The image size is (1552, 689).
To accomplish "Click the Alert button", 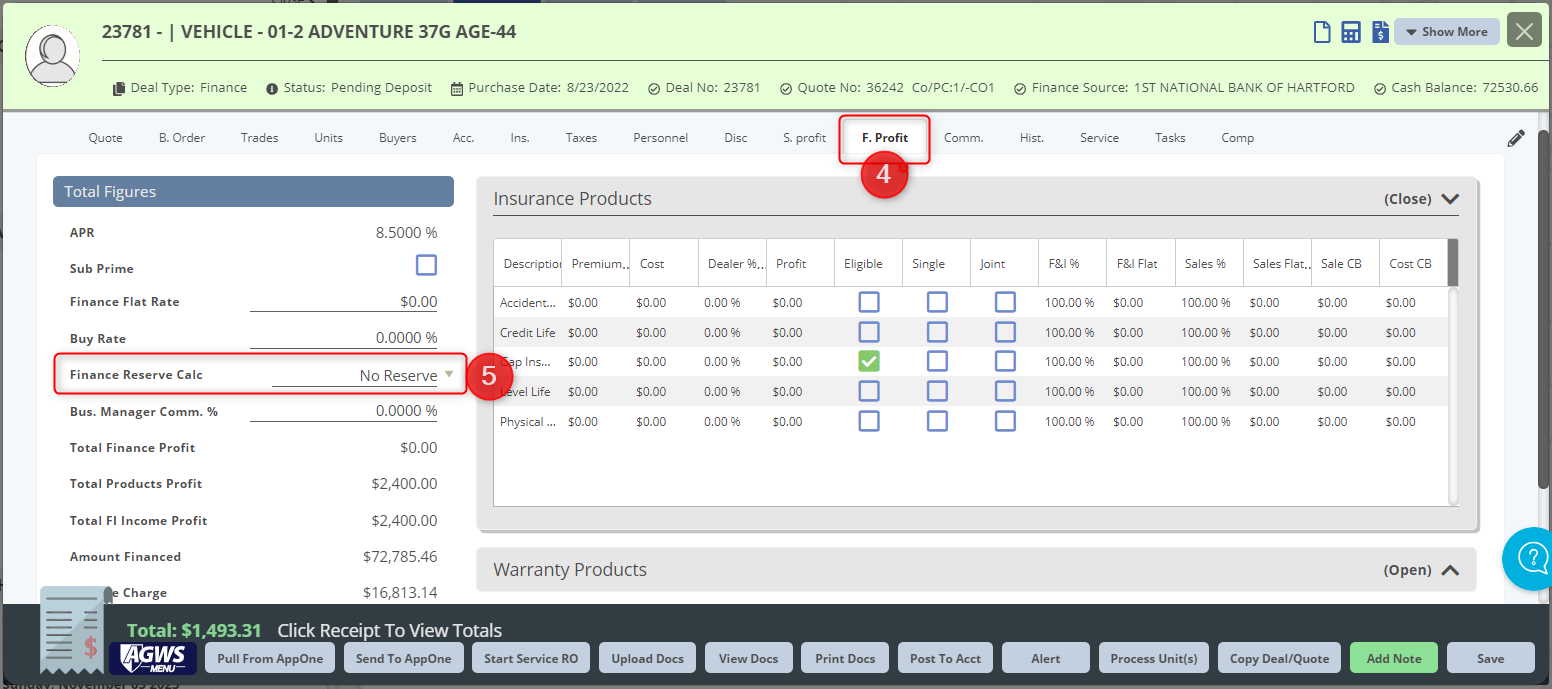I will (x=1046, y=658).
